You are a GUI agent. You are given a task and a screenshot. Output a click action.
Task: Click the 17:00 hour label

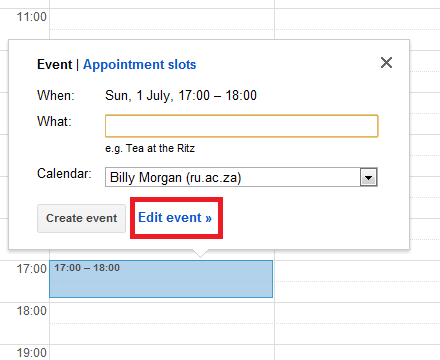[32, 269]
